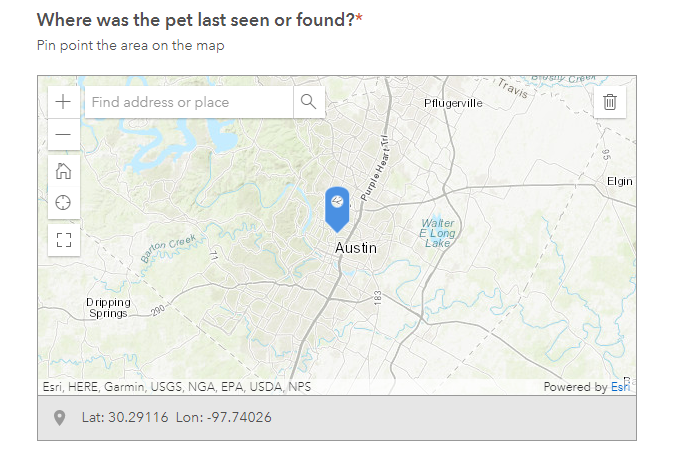
Task: Click the Elgin label on the map
Action: (x=620, y=181)
